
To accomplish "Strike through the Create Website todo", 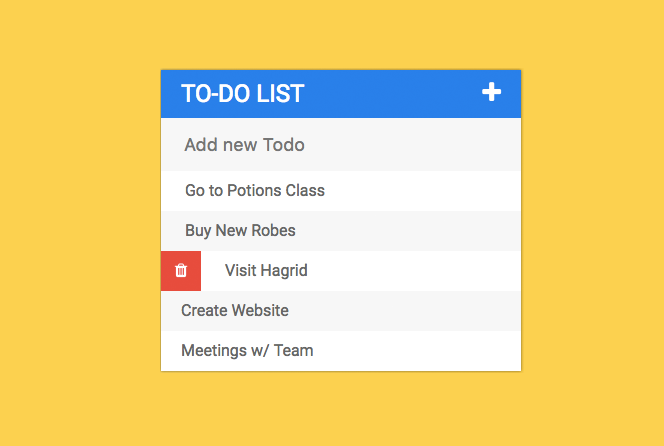I will tap(235, 310).
